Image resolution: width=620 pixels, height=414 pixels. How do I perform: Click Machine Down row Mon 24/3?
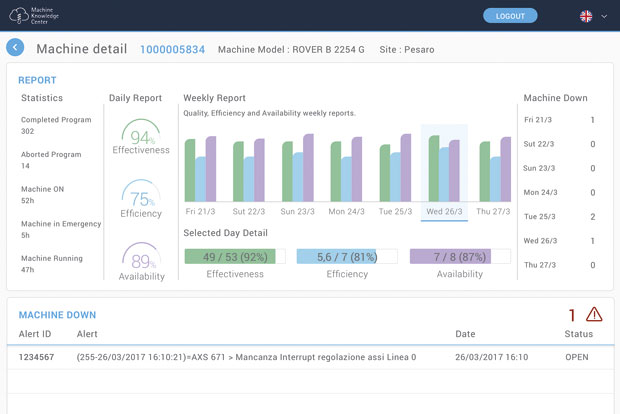pos(559,193)
